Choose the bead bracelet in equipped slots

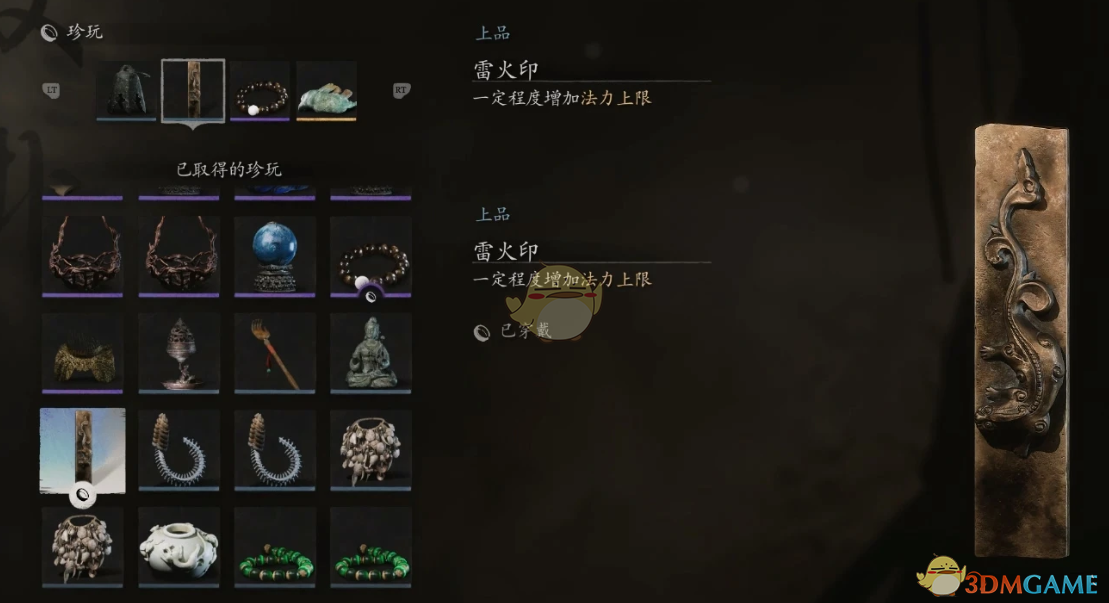(260, 90)
